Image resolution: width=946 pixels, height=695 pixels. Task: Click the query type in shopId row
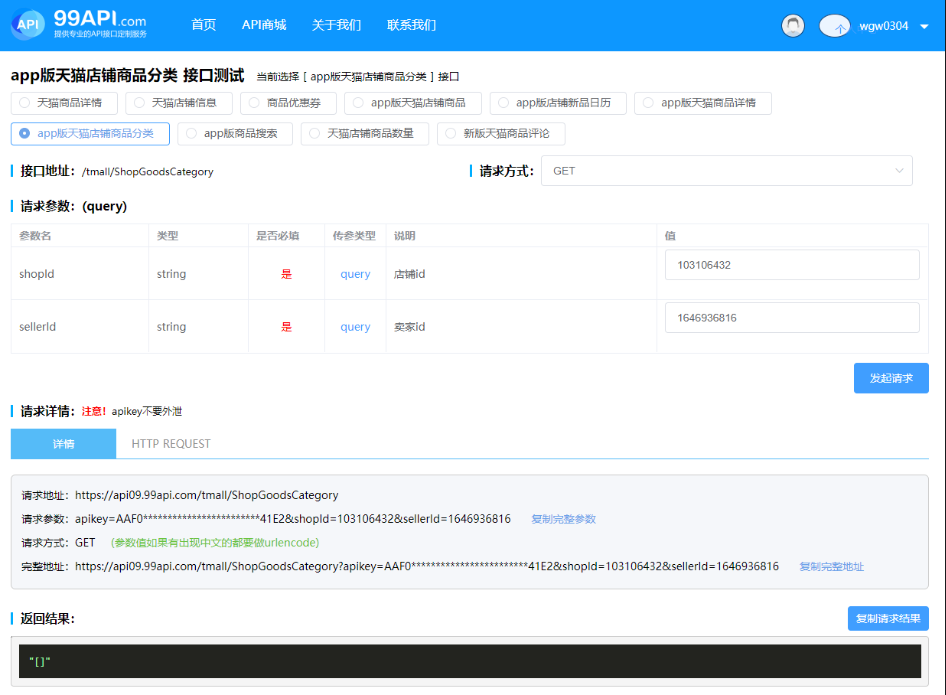355,275
